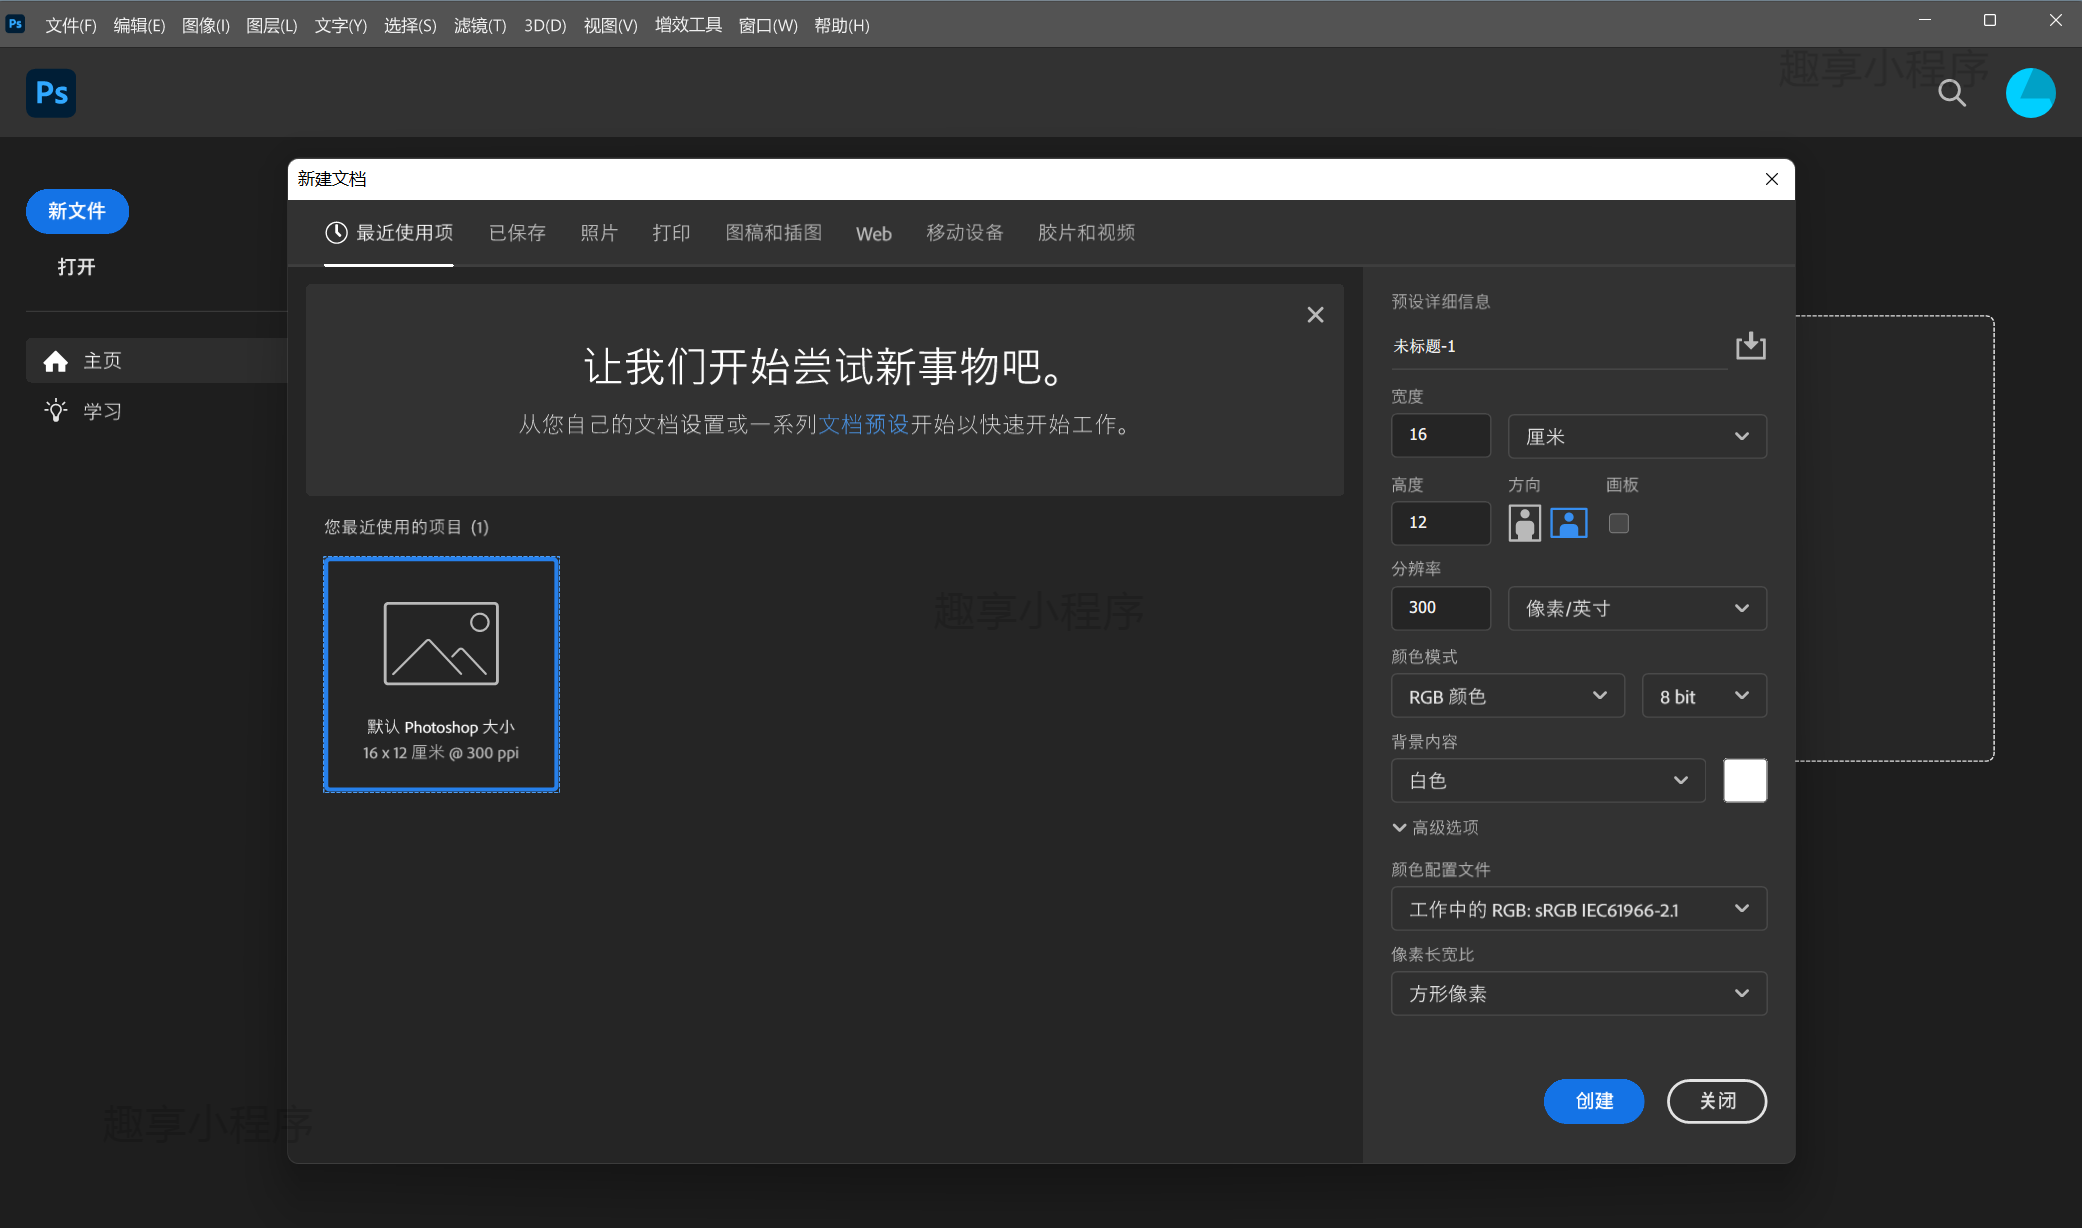Switch to the 已保存 tab
The height and width of the screenshot is (1228, 2082).
[517, 233]
